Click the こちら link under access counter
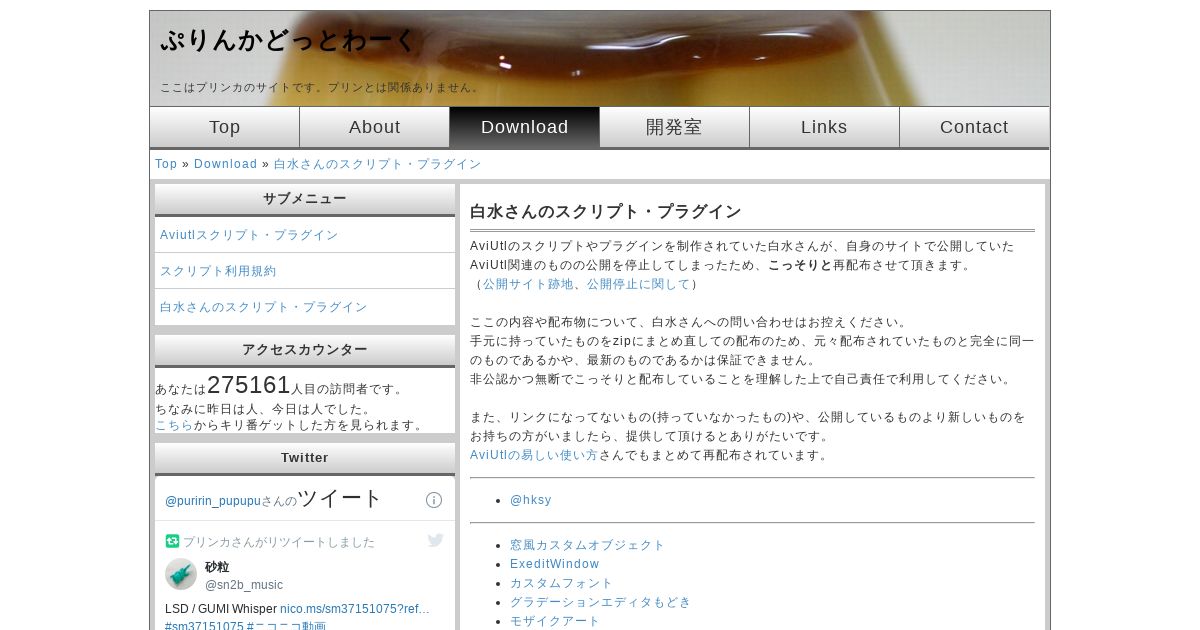 174,425
